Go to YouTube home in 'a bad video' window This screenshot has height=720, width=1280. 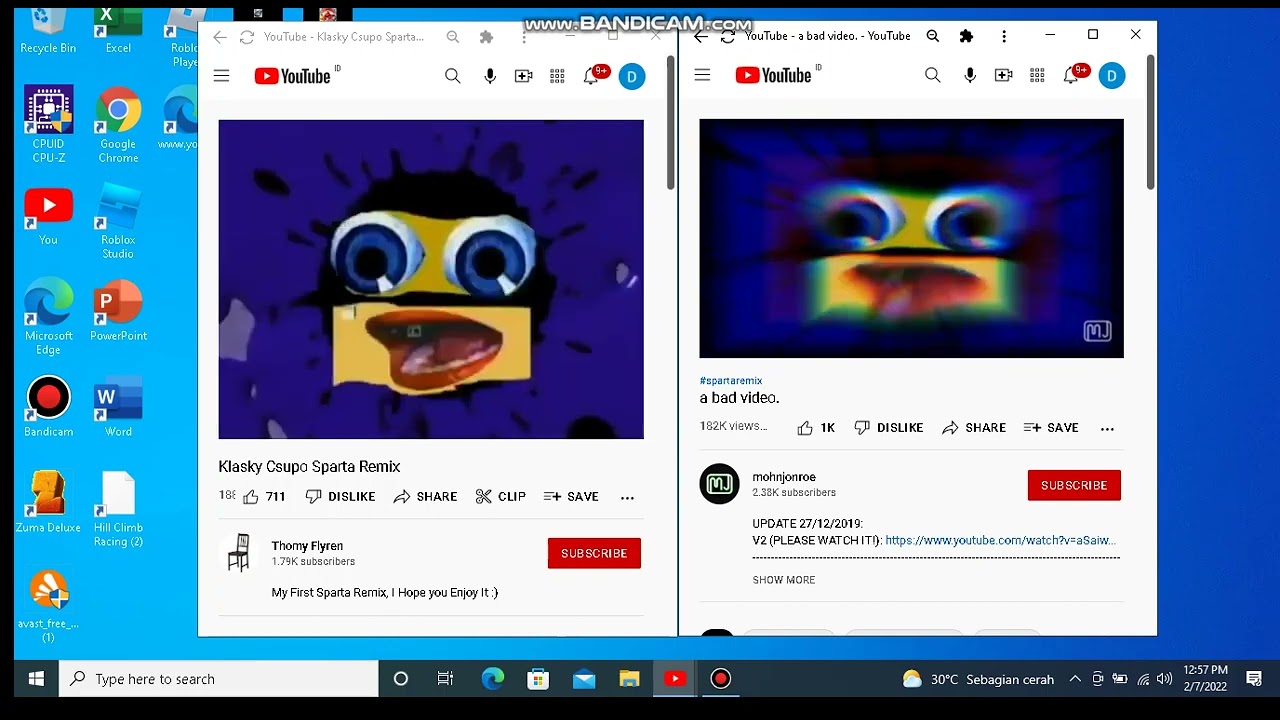pyautogui.click(x=774, y=75)
